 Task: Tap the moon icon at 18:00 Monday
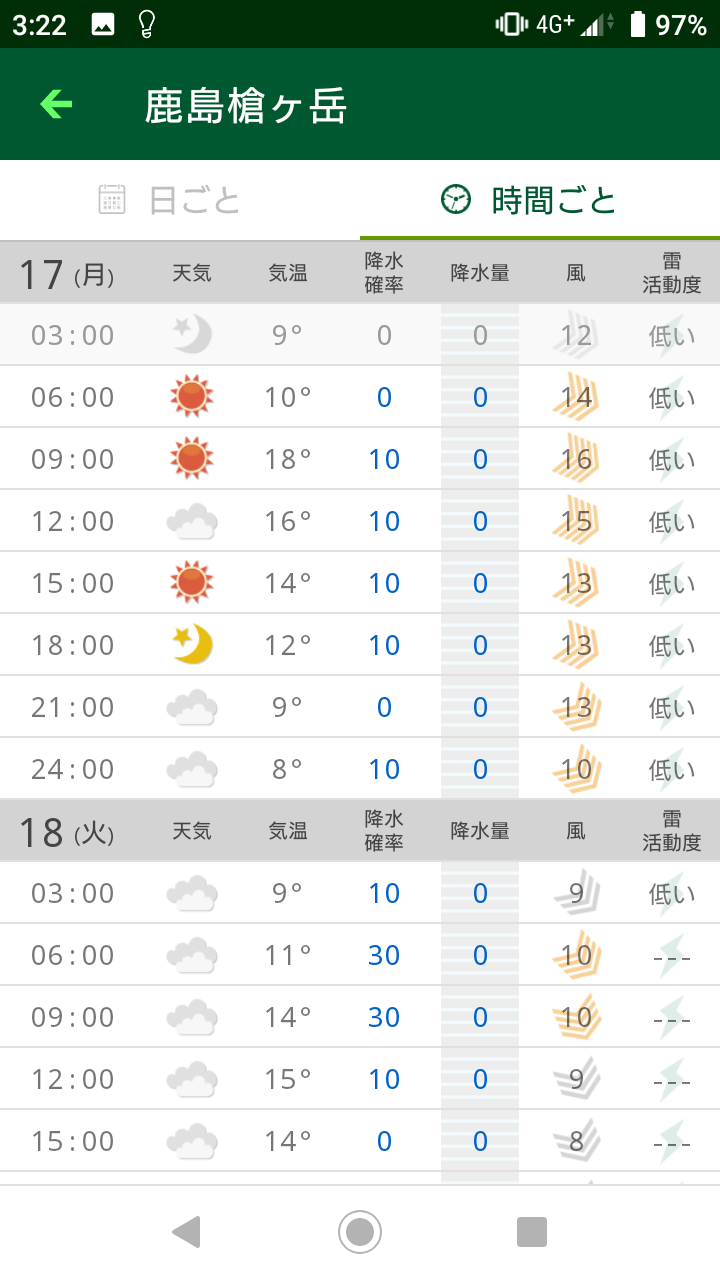coord(191,645)
